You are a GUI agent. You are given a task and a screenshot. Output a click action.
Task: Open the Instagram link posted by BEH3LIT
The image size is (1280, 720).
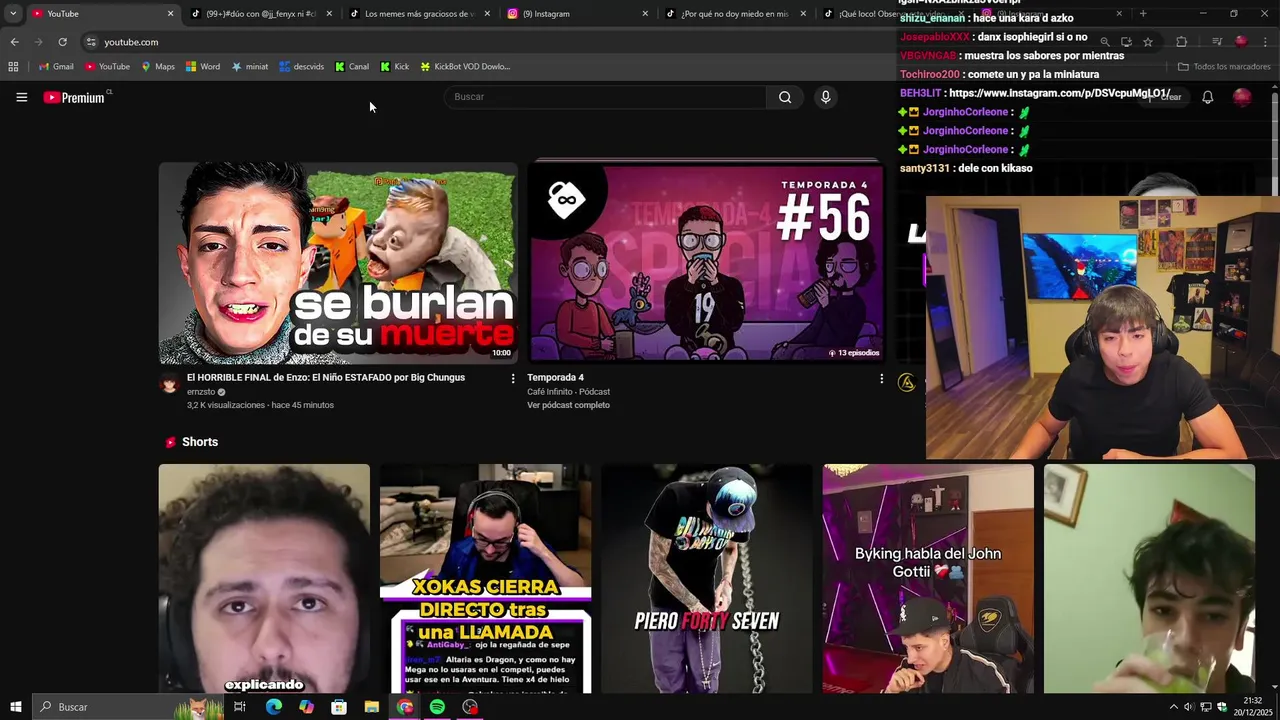point(1060,93)
